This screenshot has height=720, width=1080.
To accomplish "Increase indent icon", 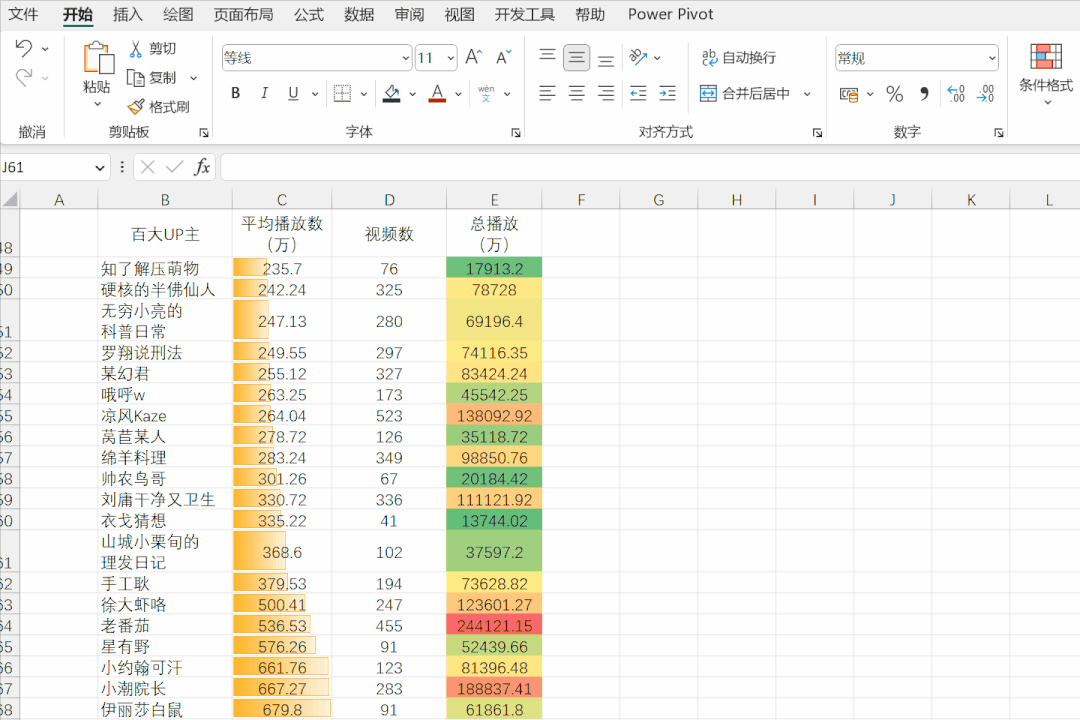I will (x=667, y=93).
